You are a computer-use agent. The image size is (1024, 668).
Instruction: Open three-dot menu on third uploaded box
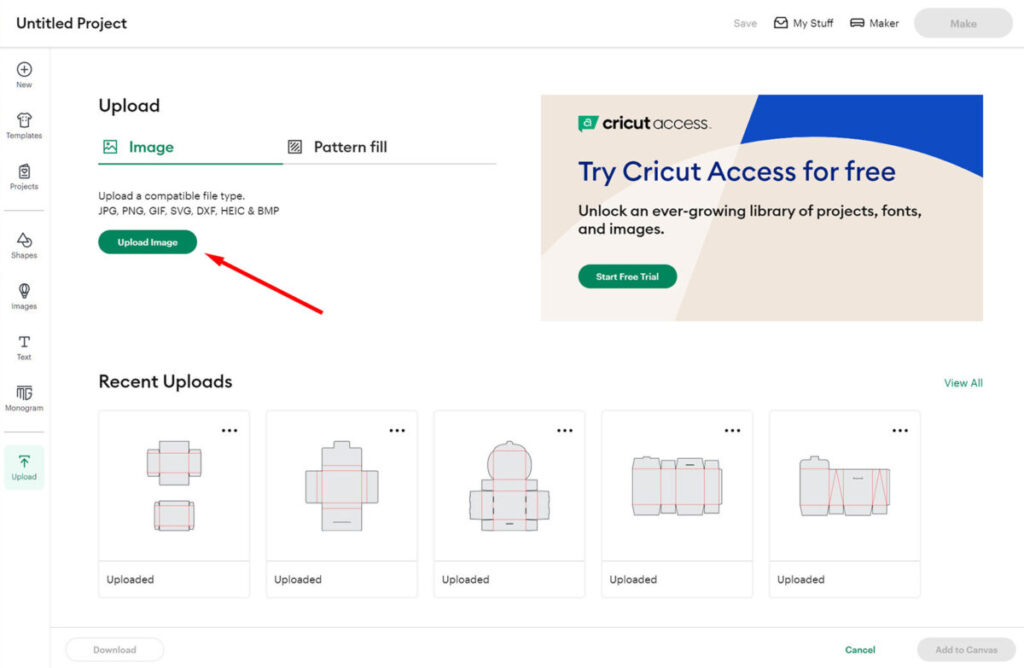(x=565, y=430)
